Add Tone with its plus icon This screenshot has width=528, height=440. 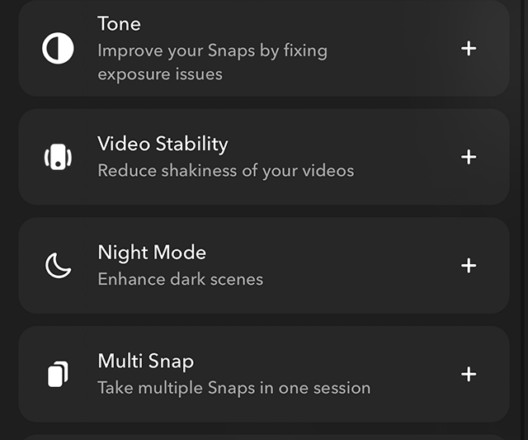tap(468, 48)
